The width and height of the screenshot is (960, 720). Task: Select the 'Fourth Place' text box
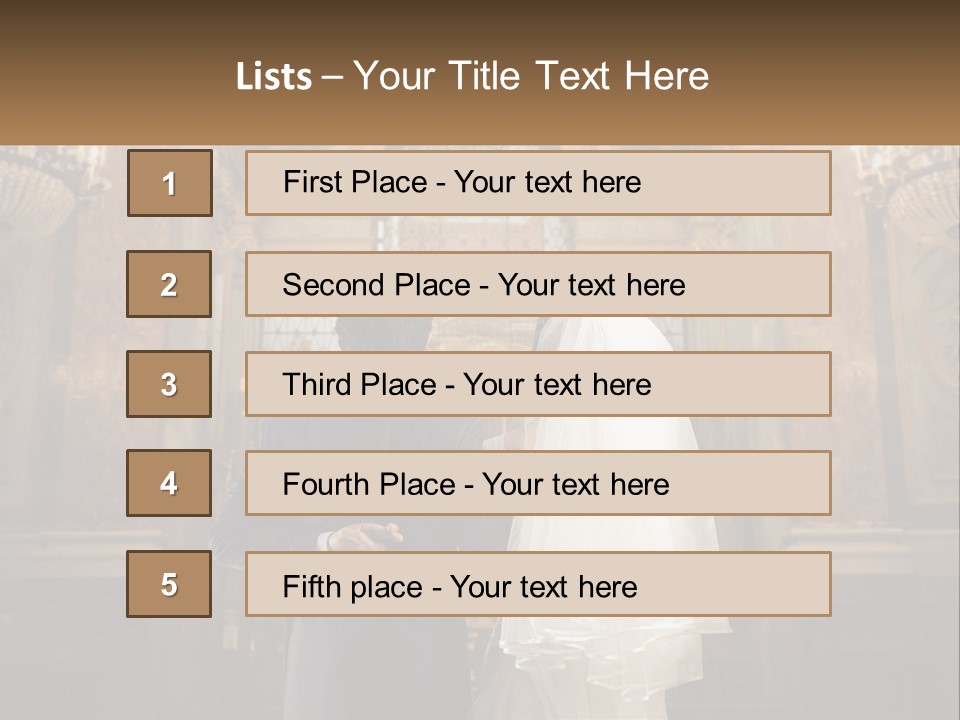[x=538, y=484]
